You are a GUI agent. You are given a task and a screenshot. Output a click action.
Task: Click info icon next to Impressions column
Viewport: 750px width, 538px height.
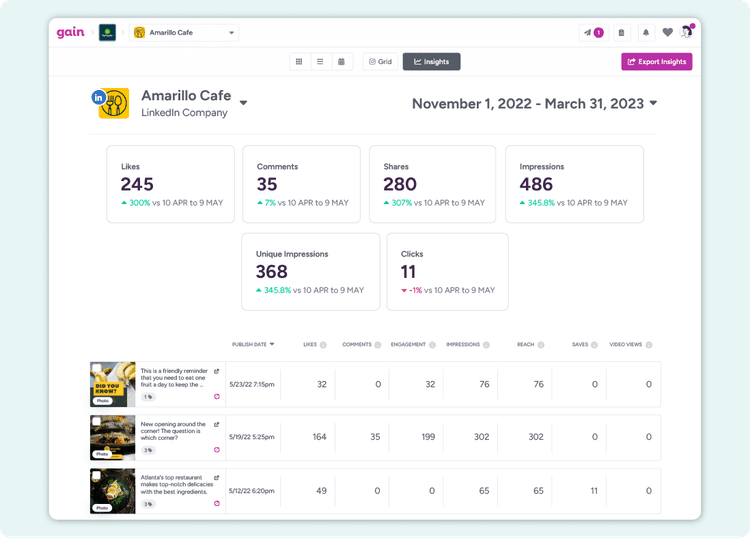[486, 345]
